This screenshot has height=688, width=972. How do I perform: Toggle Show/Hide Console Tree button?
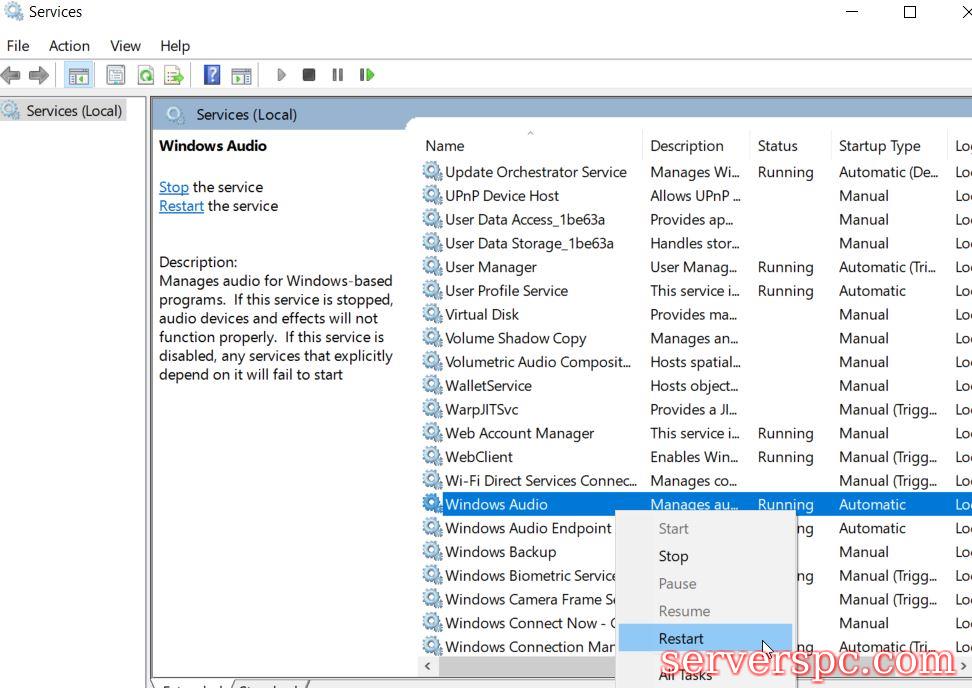pyautogui.click(x=78, y=75)
